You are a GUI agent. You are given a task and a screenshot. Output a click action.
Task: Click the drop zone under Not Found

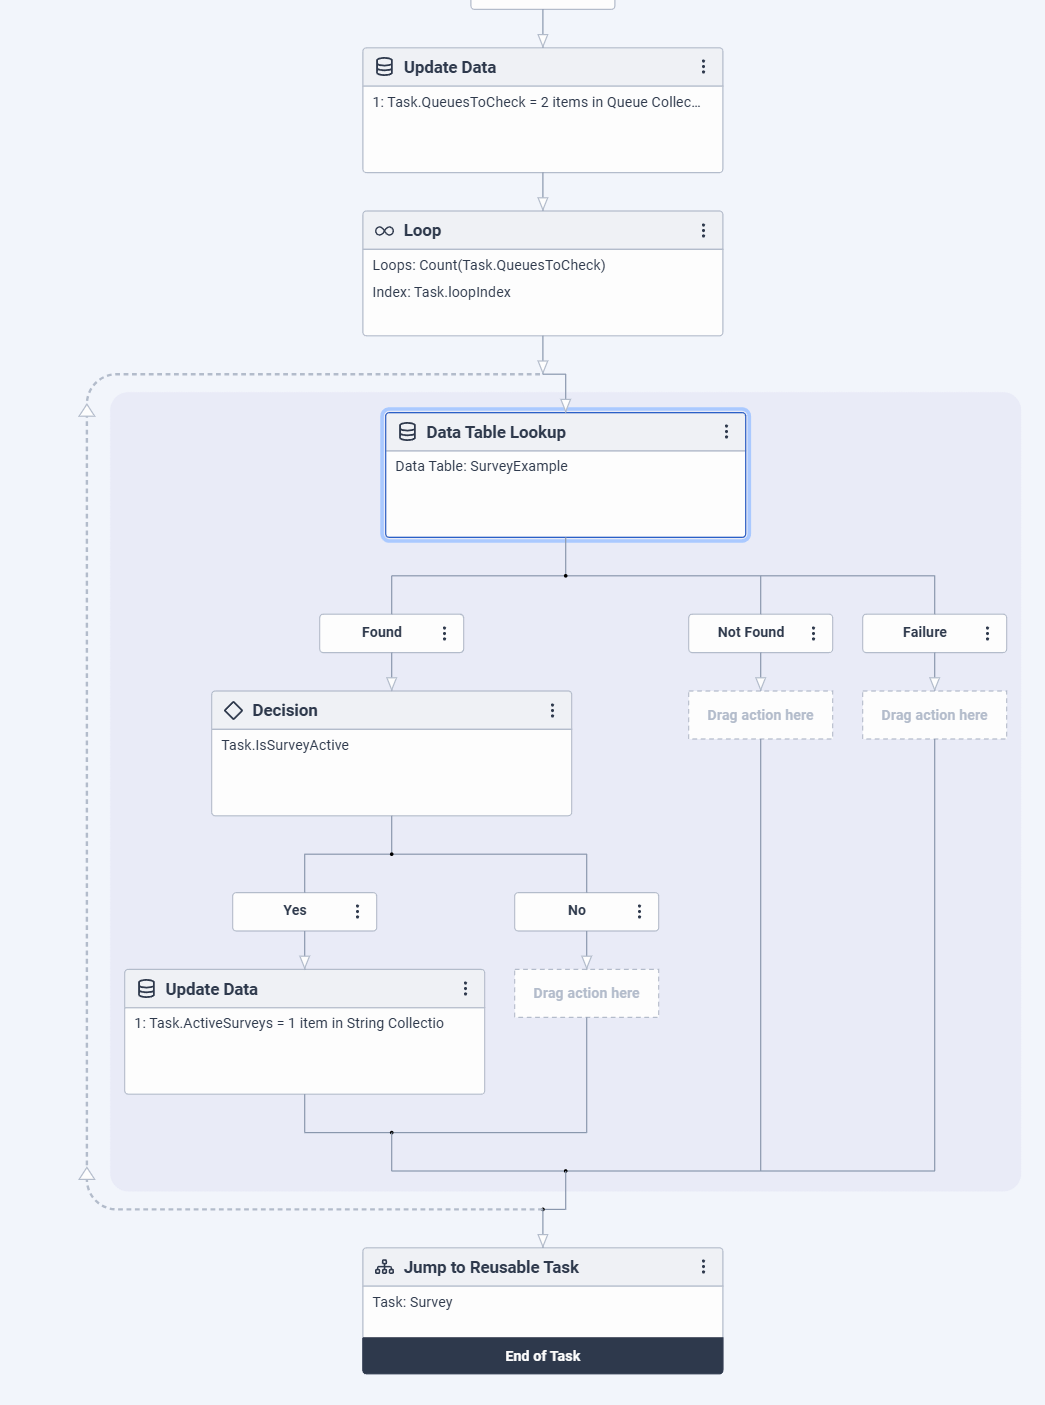pos(760,715)
